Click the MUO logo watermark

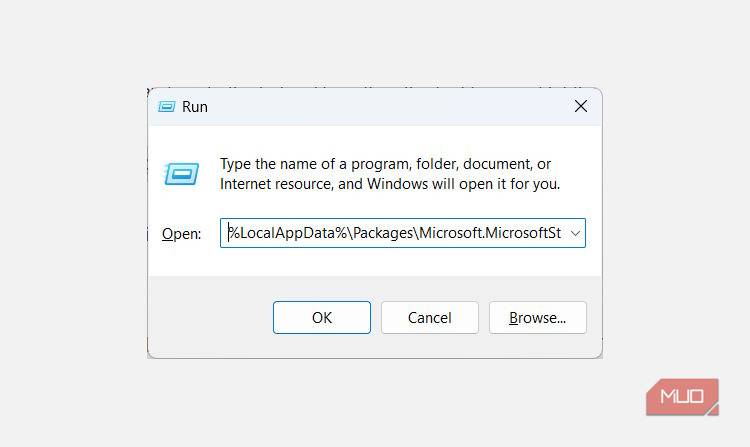[682, 397]
